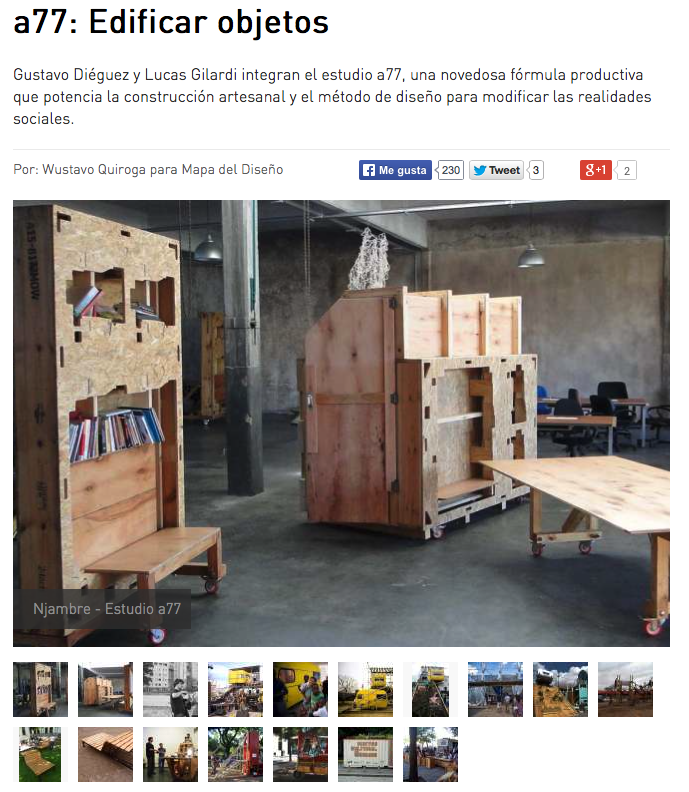The height and width of the screenshot is (792, 689).
Task: Click the a77: Edificar objetos headline
Action: pos(171,22)
